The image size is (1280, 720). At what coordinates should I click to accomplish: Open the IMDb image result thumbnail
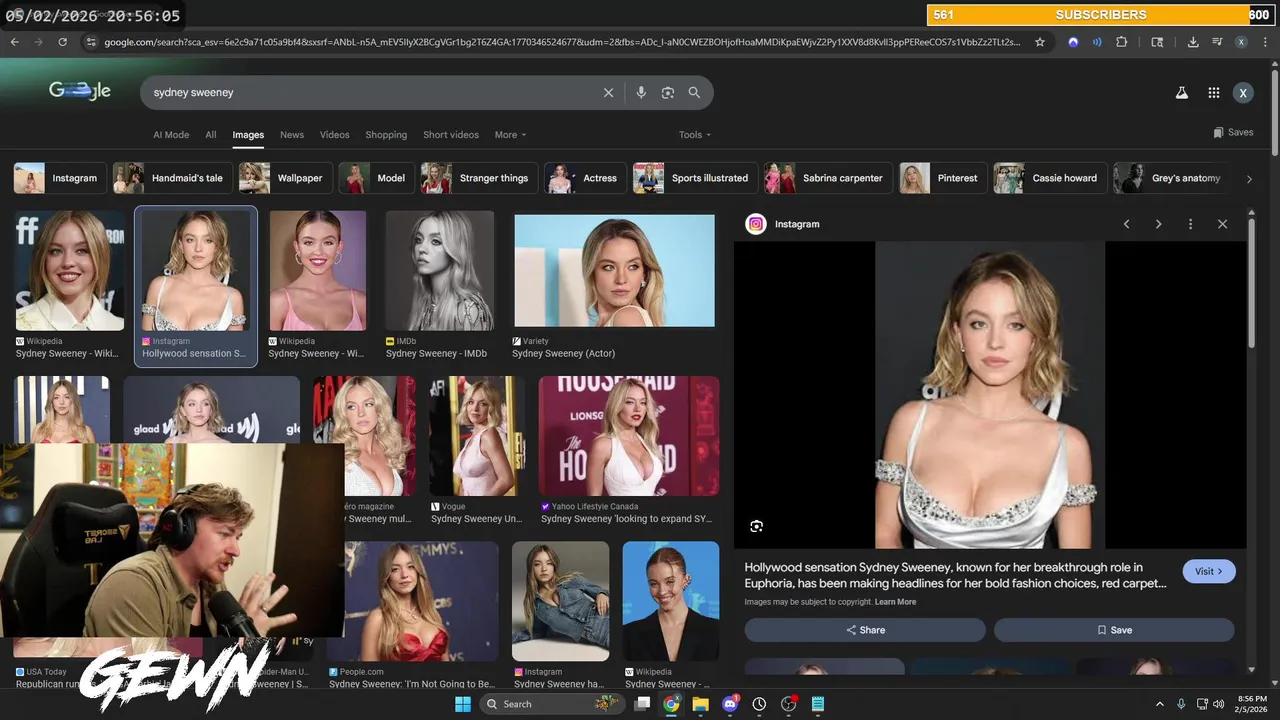tap(440, 270)
